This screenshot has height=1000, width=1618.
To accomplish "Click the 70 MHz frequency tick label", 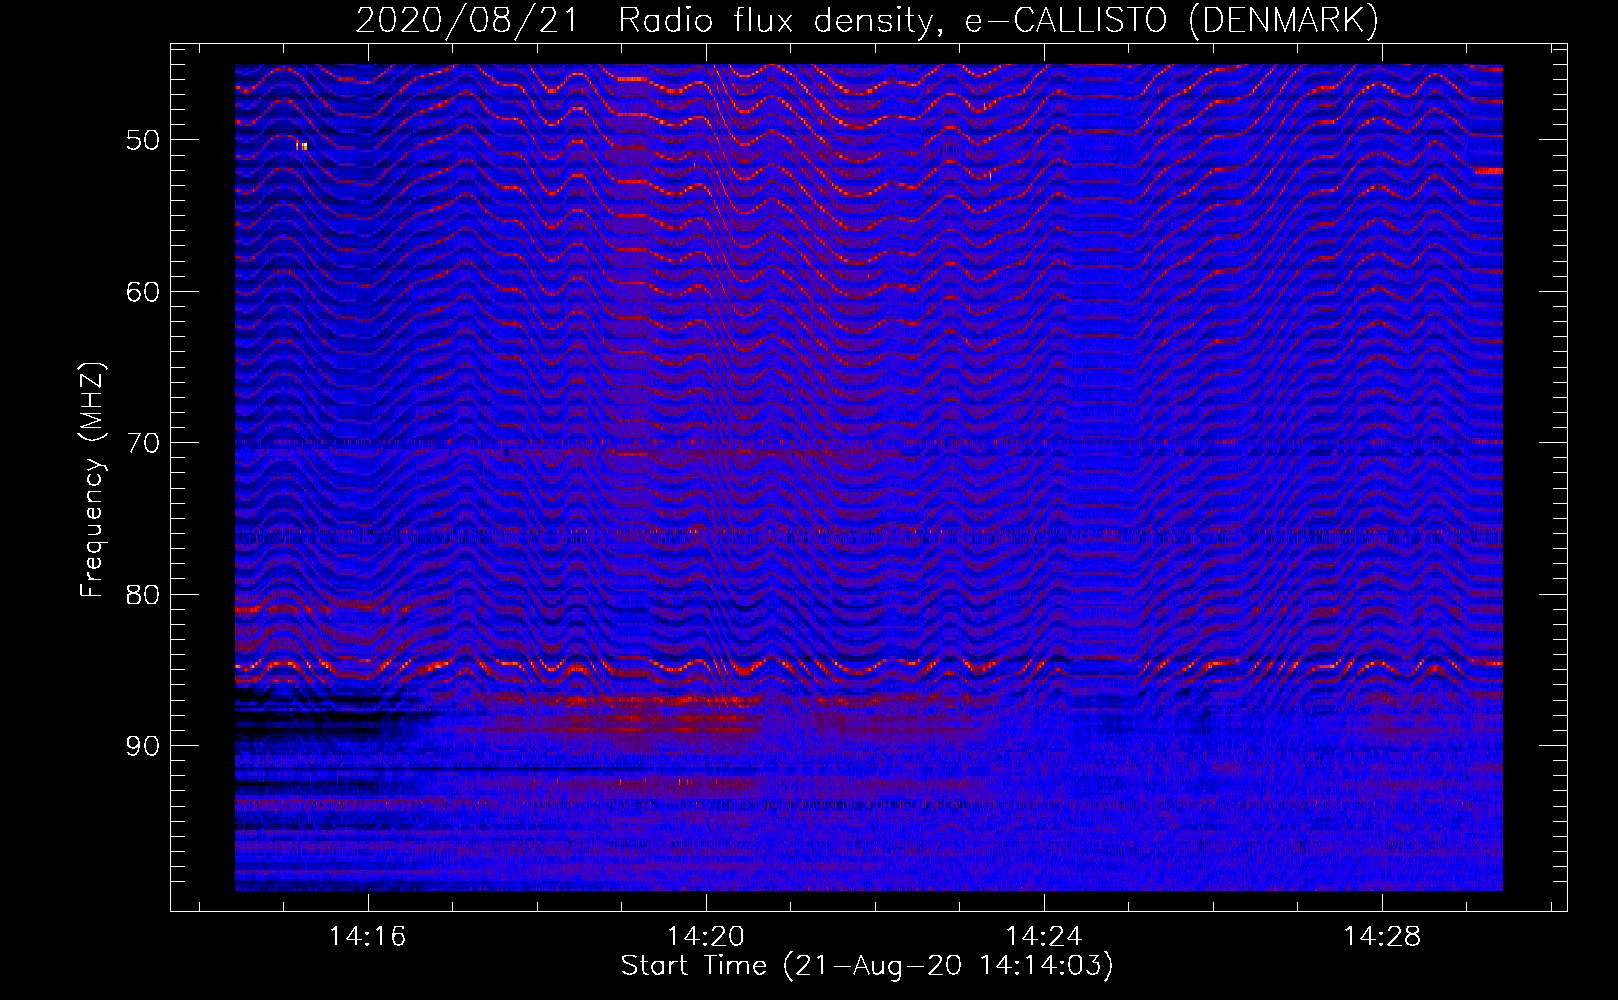I will click(143, 443).
